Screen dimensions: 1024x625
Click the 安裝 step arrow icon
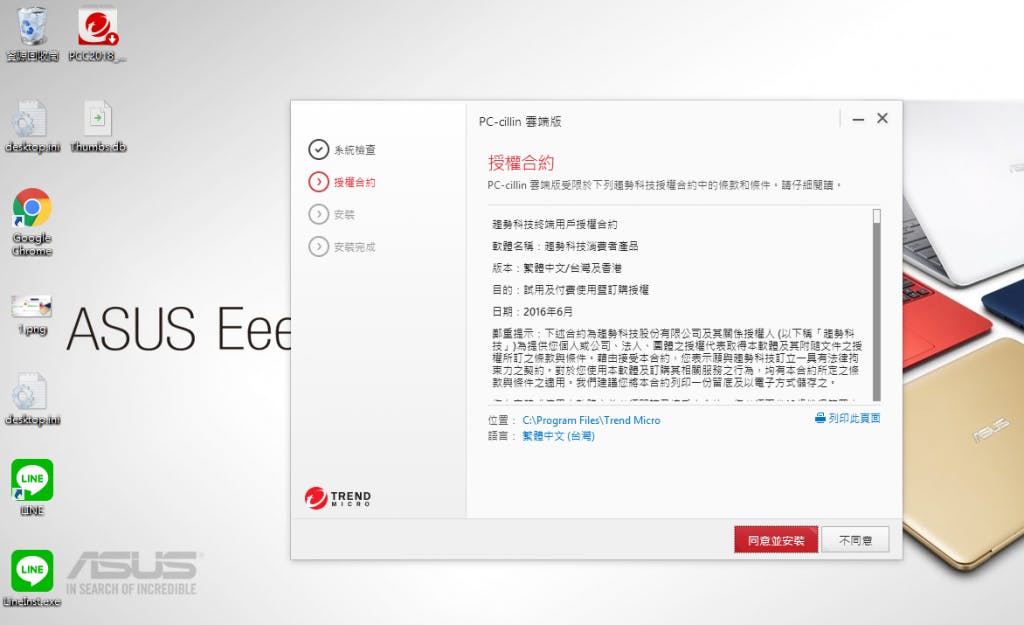[319, 214]
